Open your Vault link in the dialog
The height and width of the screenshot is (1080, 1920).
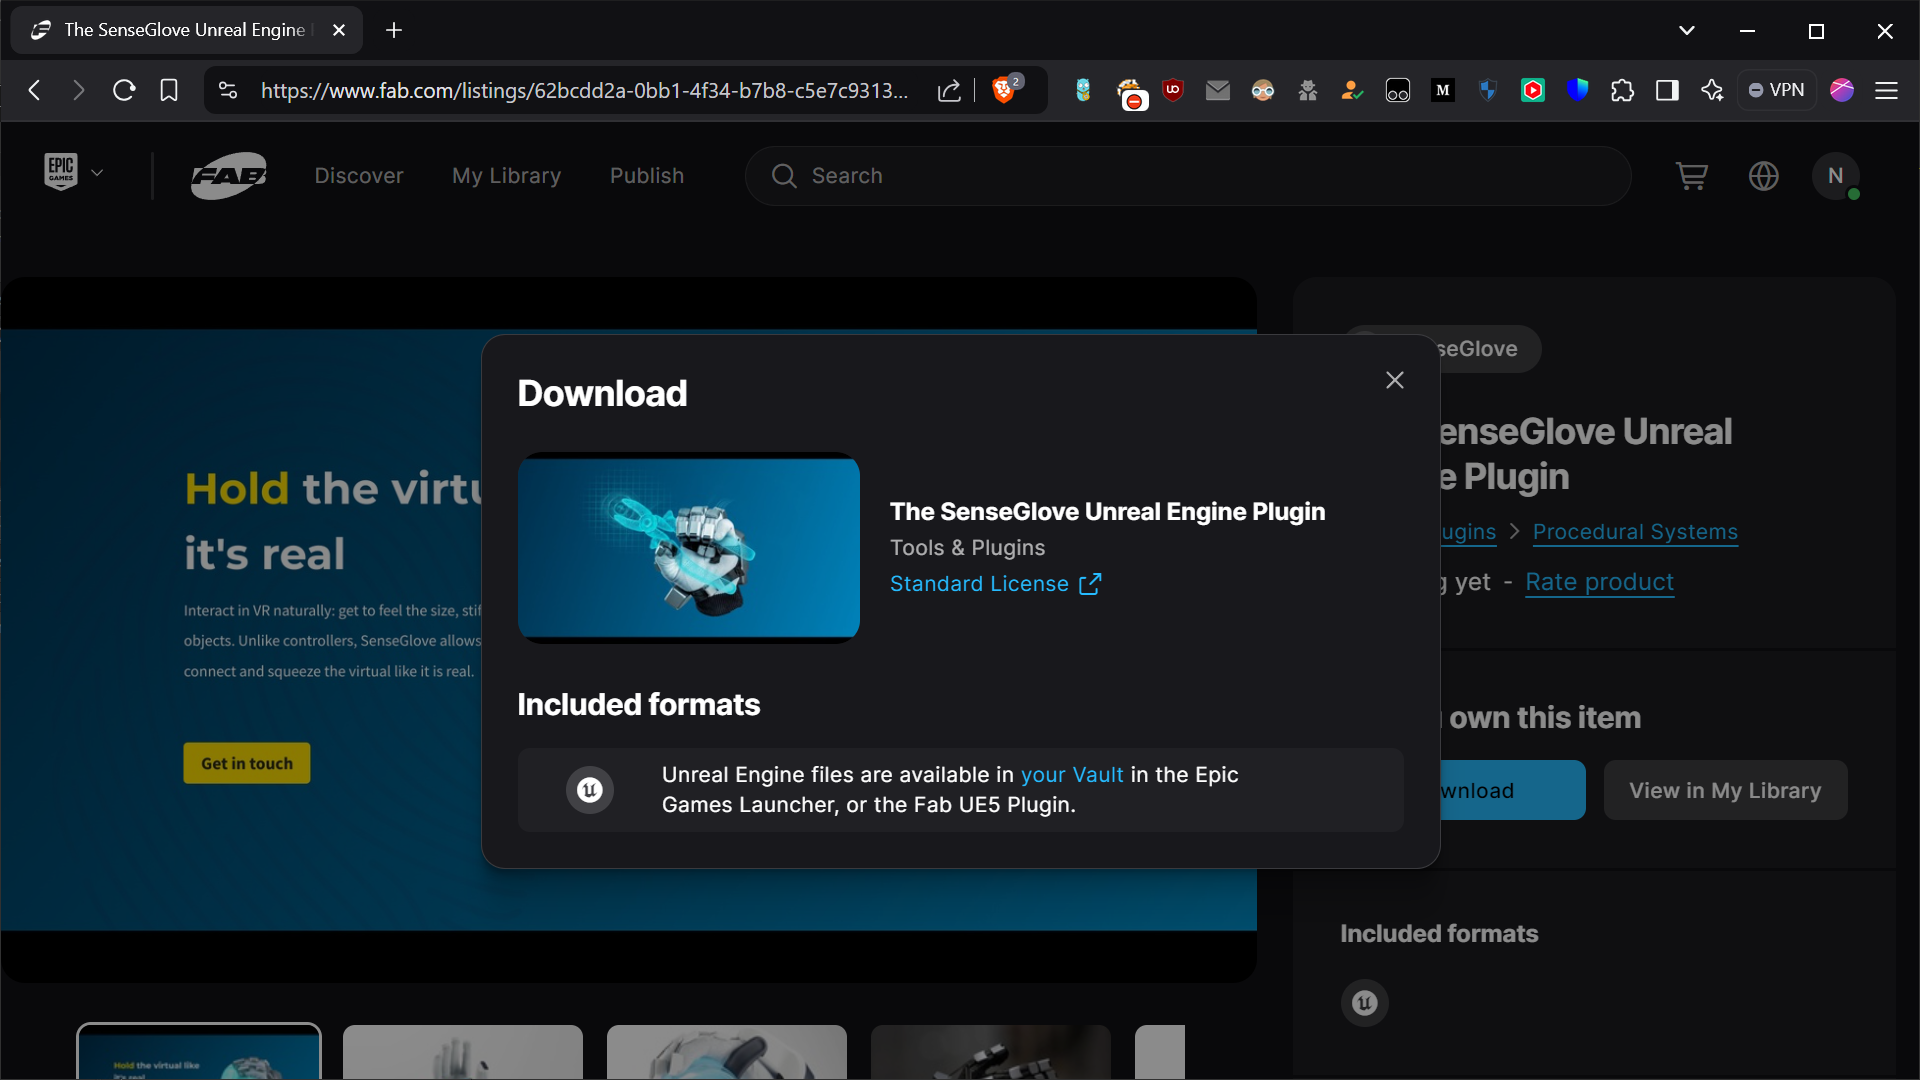point(1071,774)
